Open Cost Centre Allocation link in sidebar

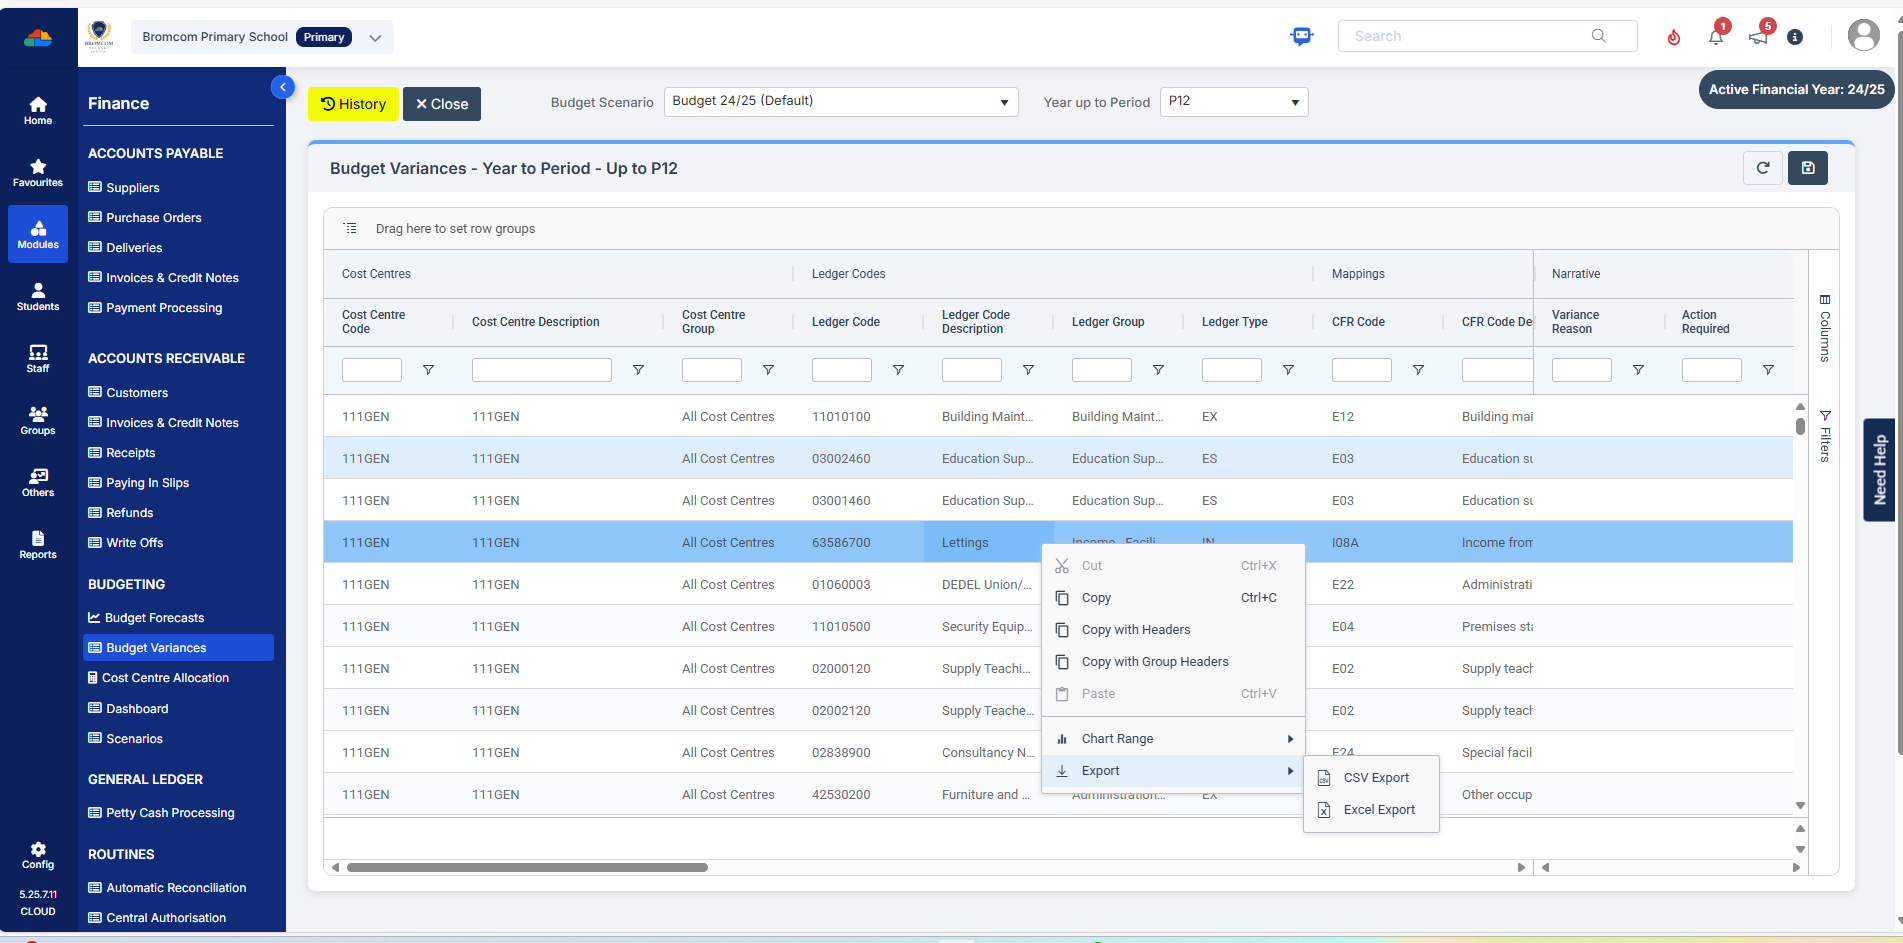pos(165,678)
